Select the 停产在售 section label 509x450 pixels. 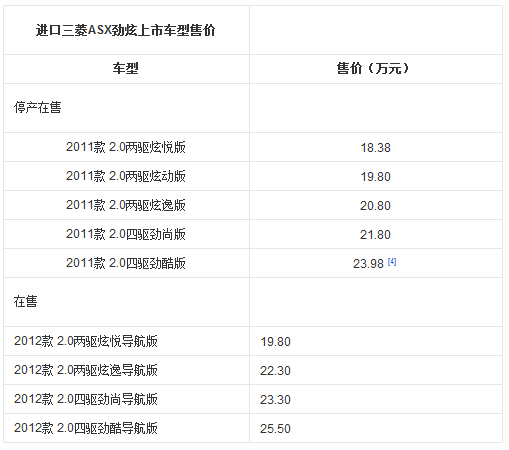coord(37,107)
